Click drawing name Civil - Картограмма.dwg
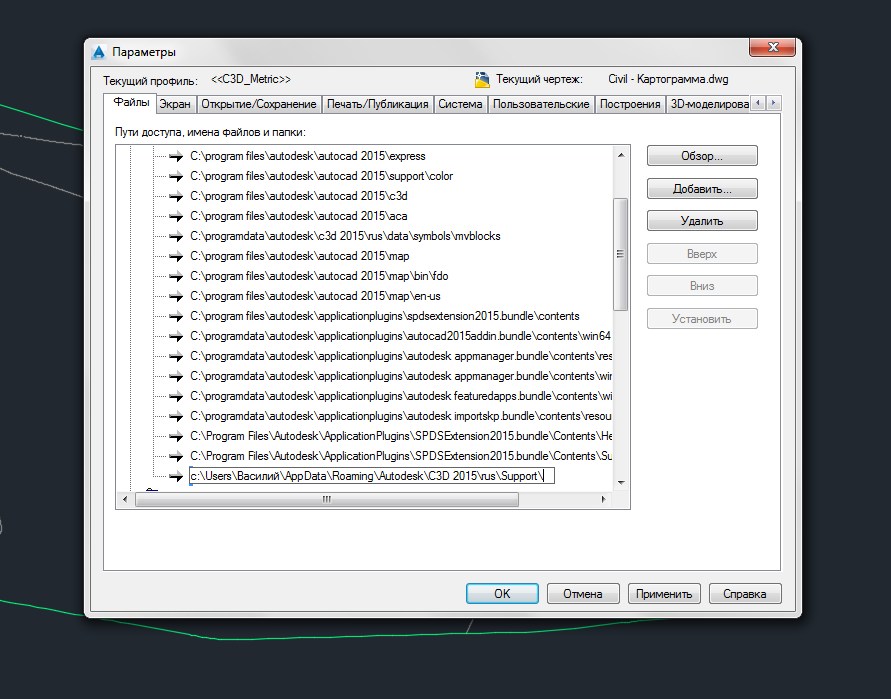Viewport: 891px width, 699px height. [x=668, y=79]
